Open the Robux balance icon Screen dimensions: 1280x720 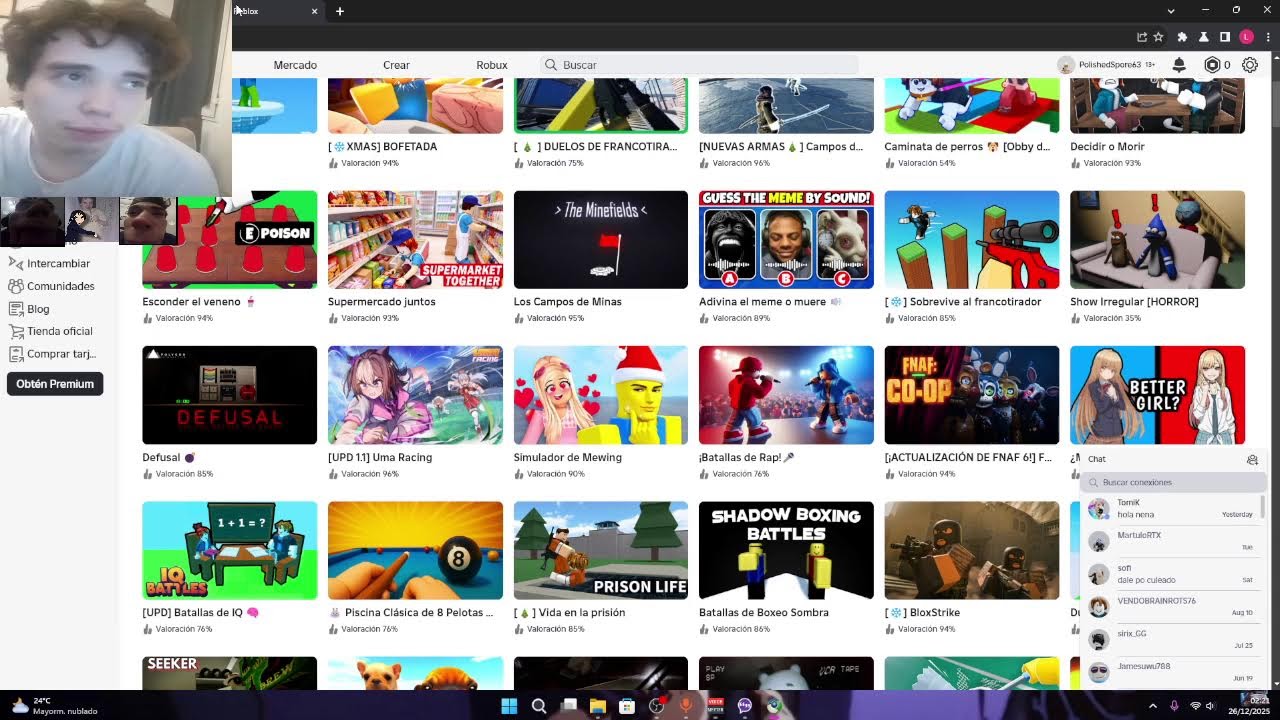coord(1212,65)
